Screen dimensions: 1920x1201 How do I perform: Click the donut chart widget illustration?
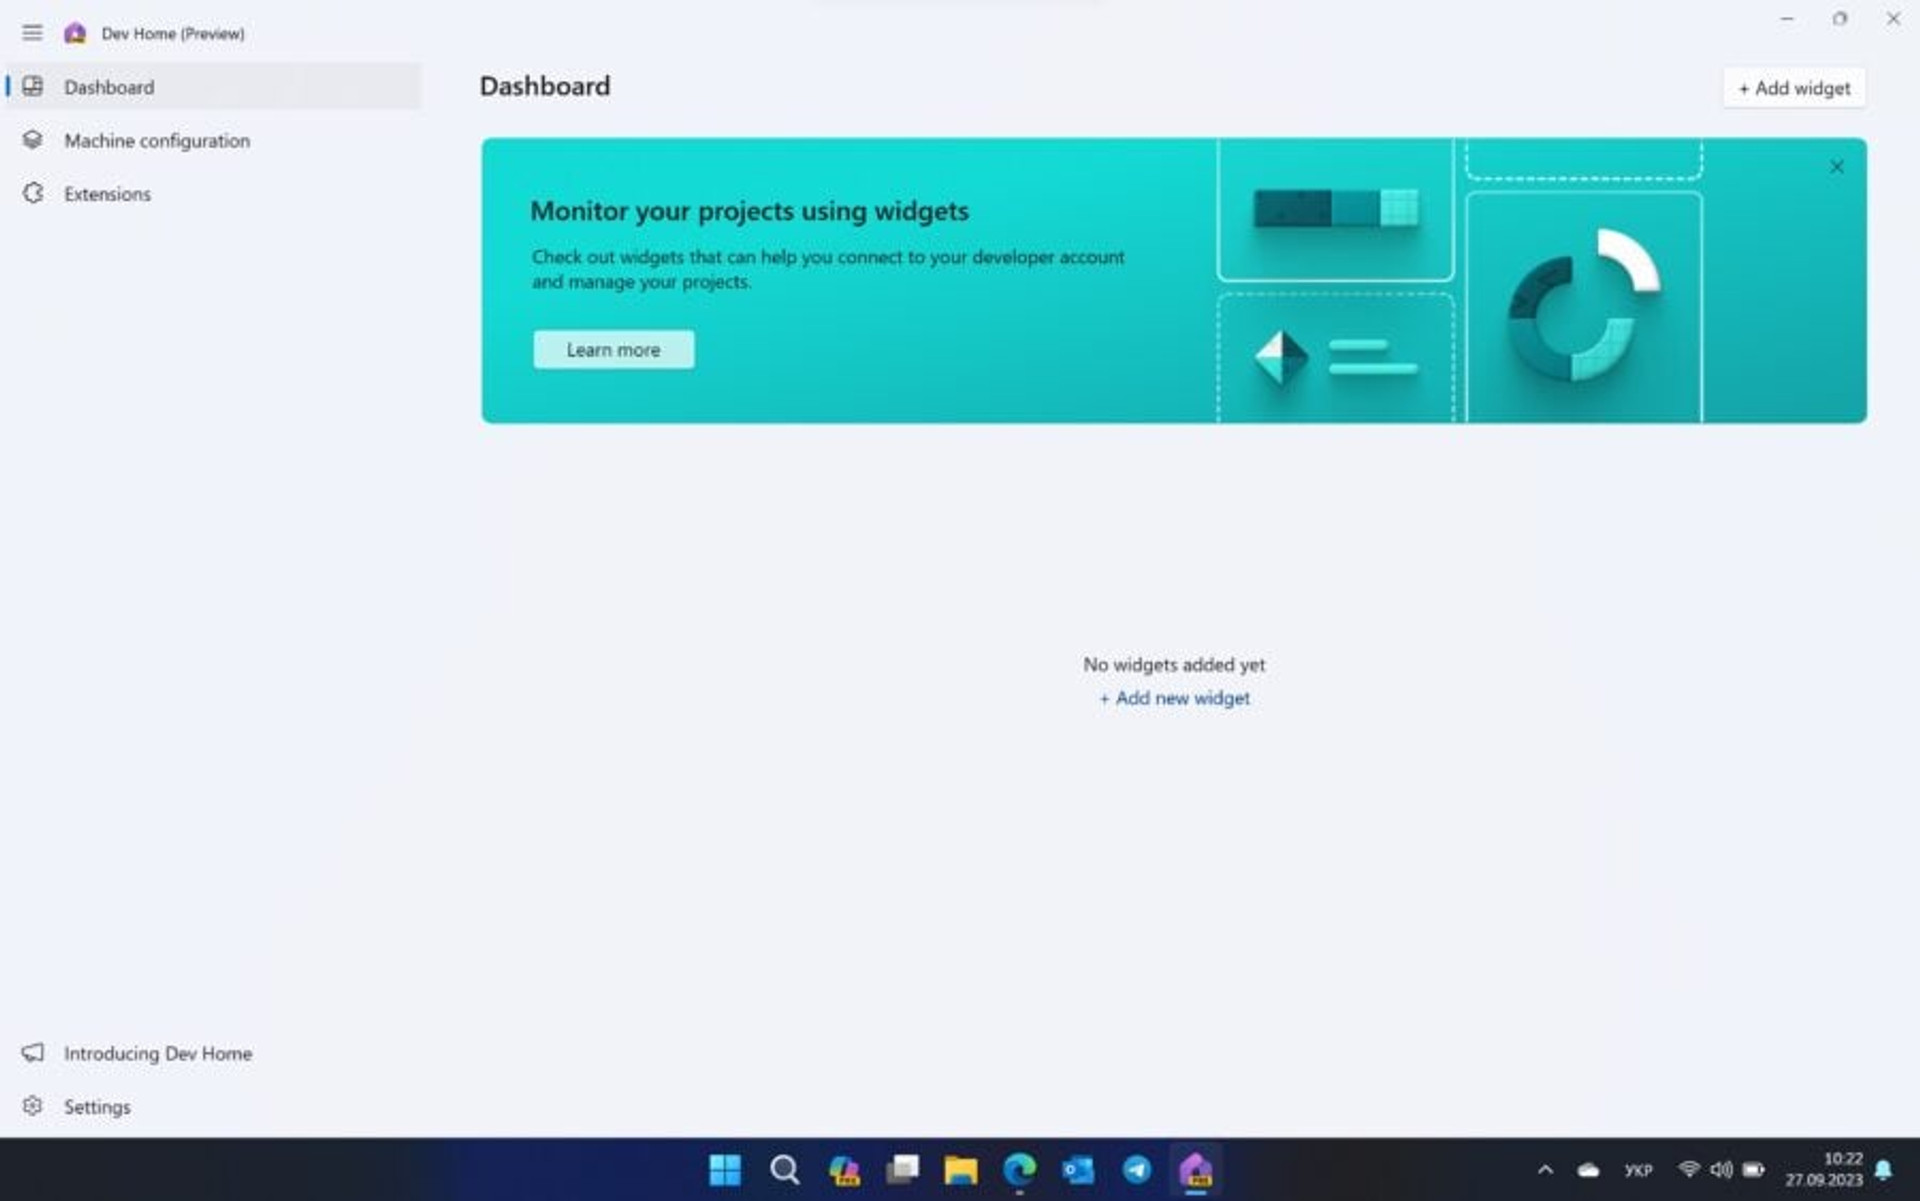coord(1584,305)
